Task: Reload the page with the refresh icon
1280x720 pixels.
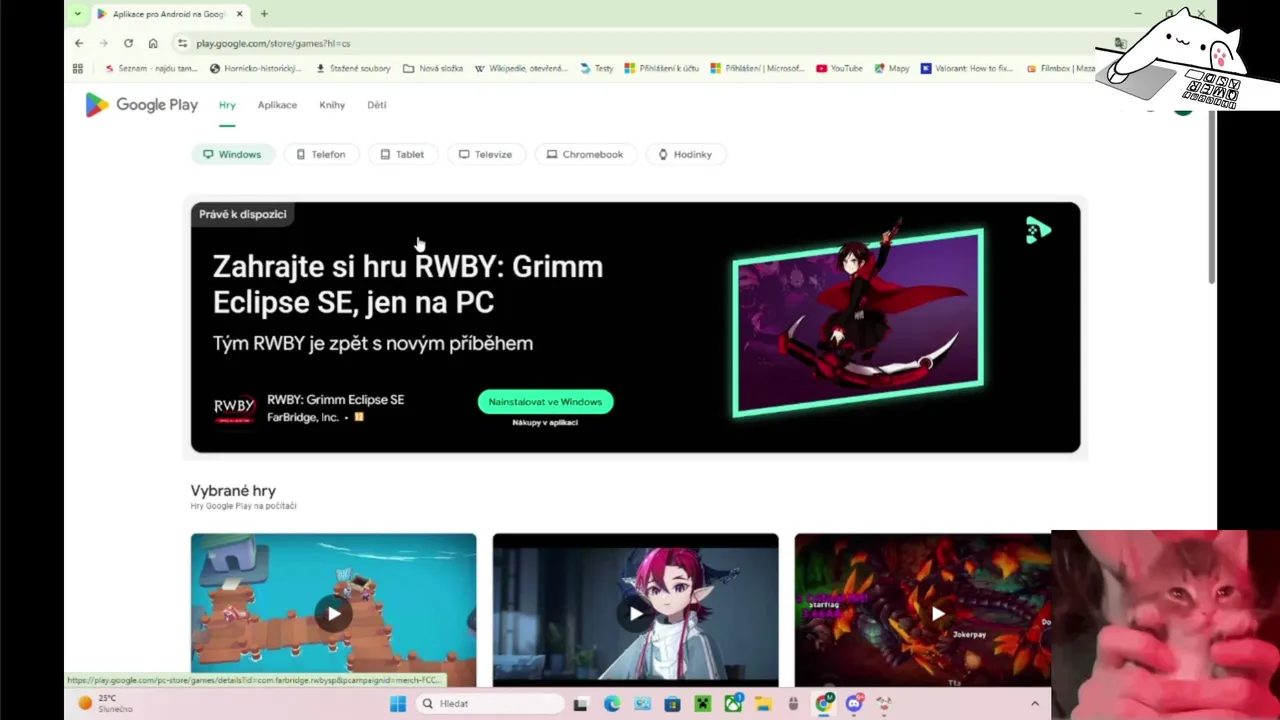Action: pyautogui.click(x=128, y=43)
